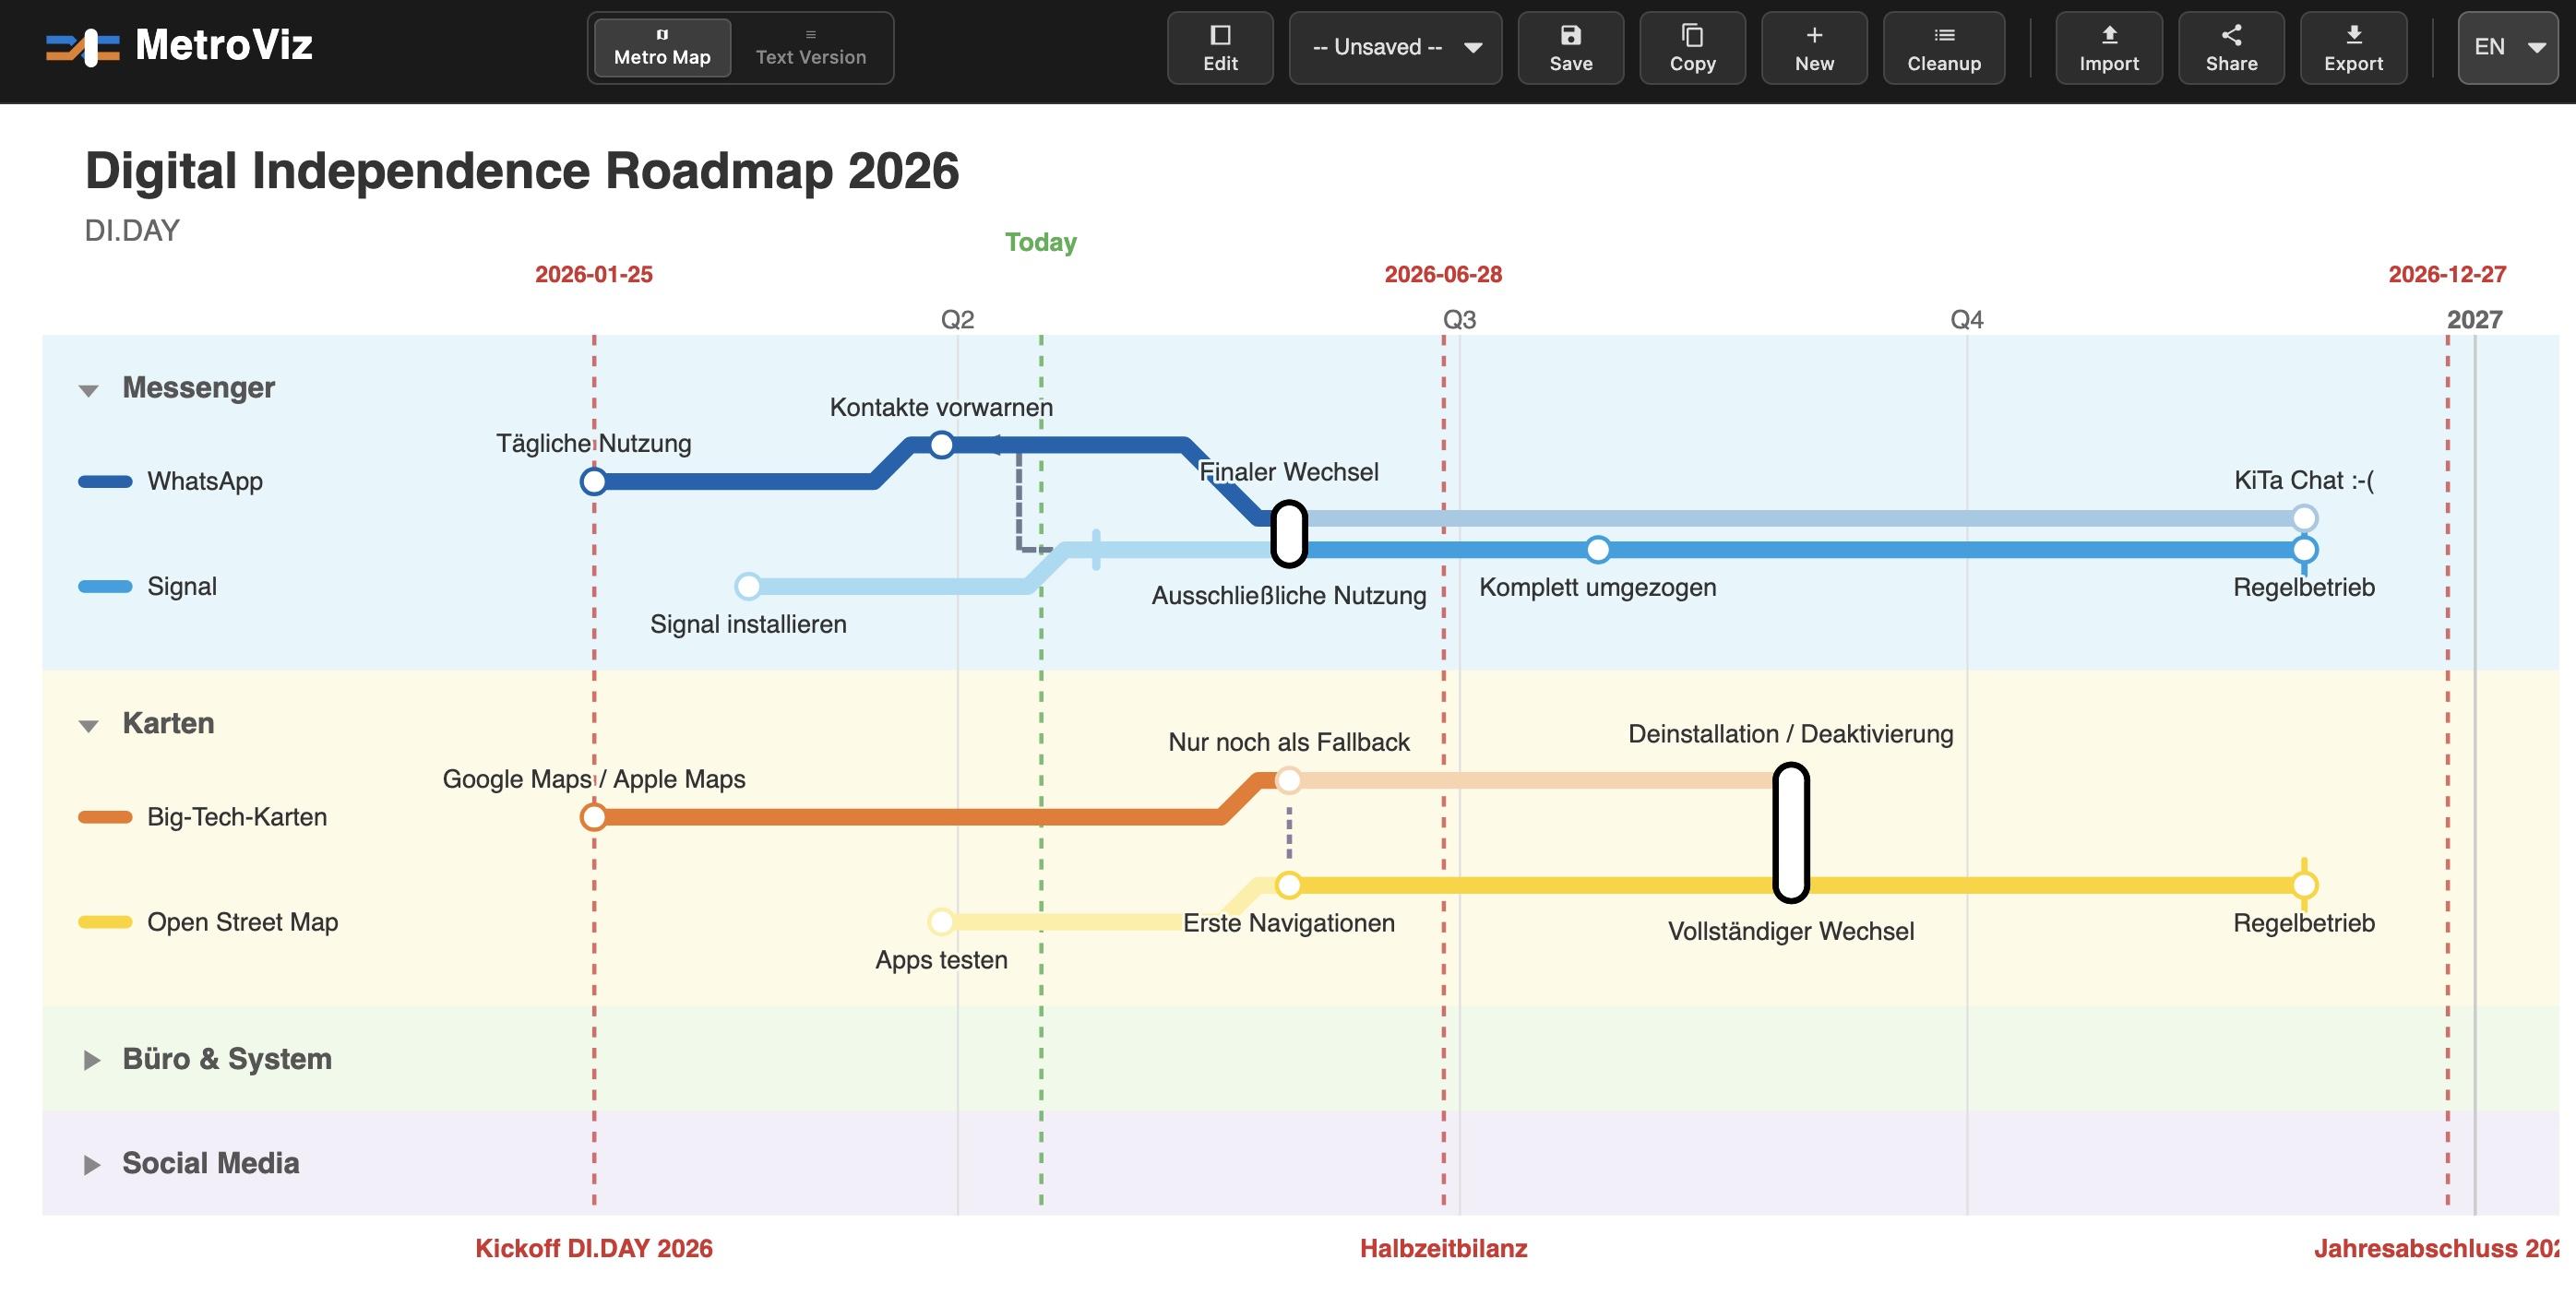Click the Q2 quarter label

click(957, 320)
